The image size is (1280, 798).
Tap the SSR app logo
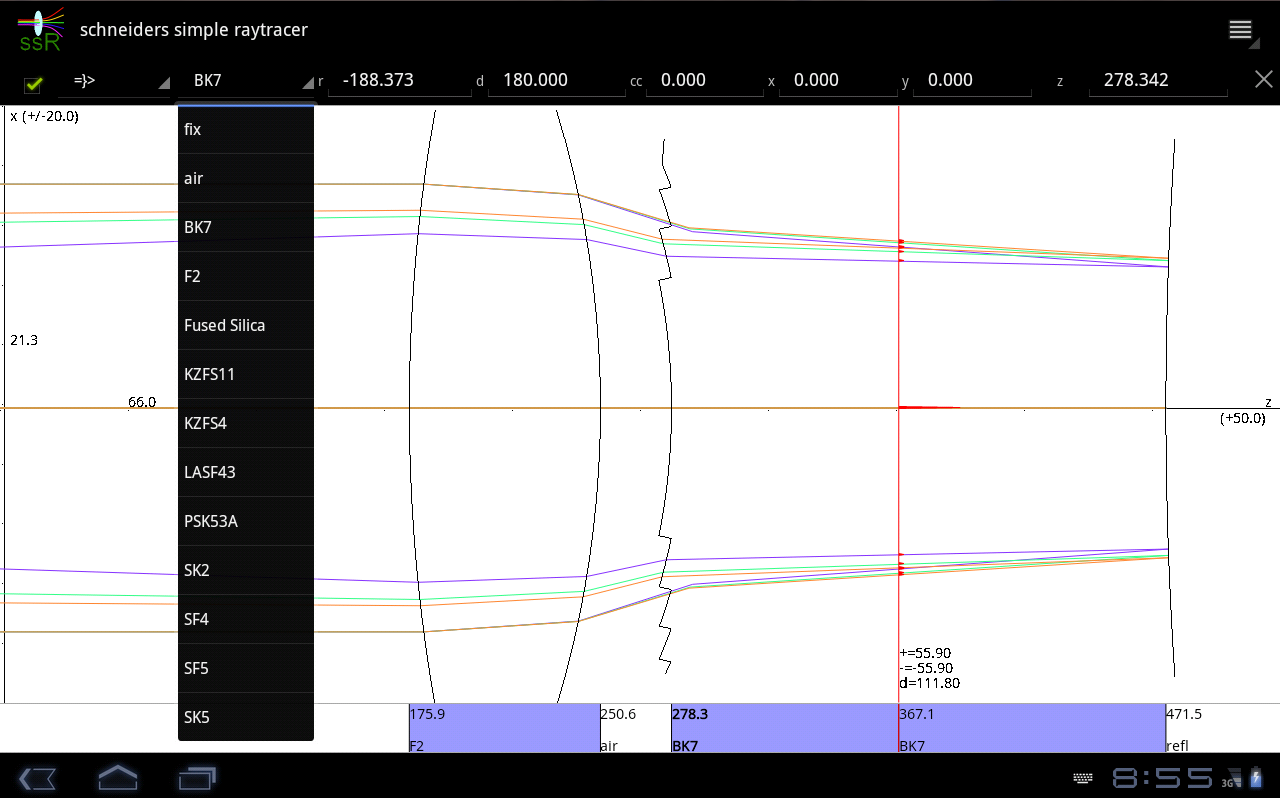(x=41, y=30)
